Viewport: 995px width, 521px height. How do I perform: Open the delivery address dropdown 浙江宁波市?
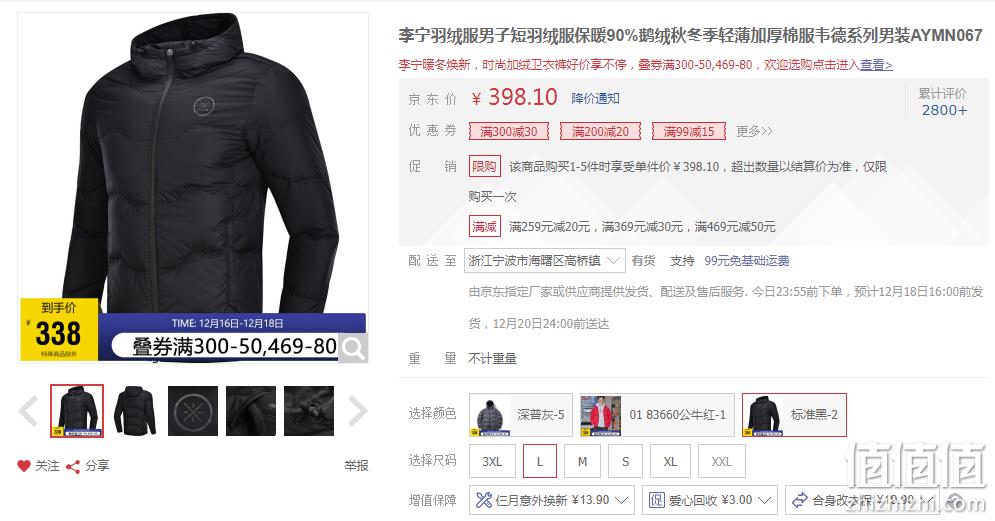click(544, 261)
